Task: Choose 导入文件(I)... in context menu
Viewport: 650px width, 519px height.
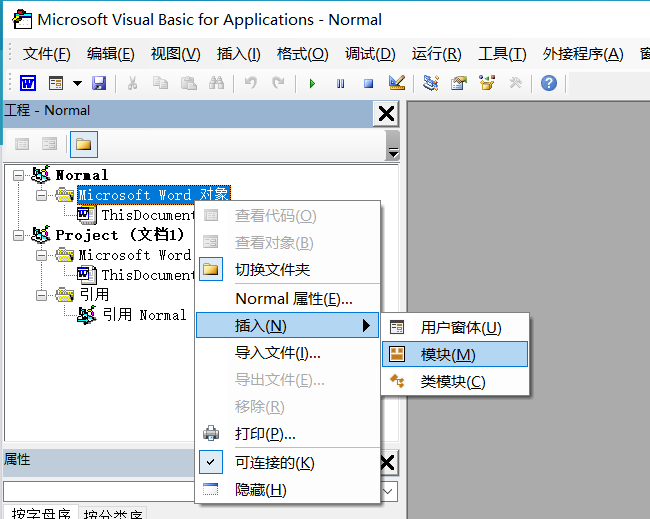Action: coord(288,353)
